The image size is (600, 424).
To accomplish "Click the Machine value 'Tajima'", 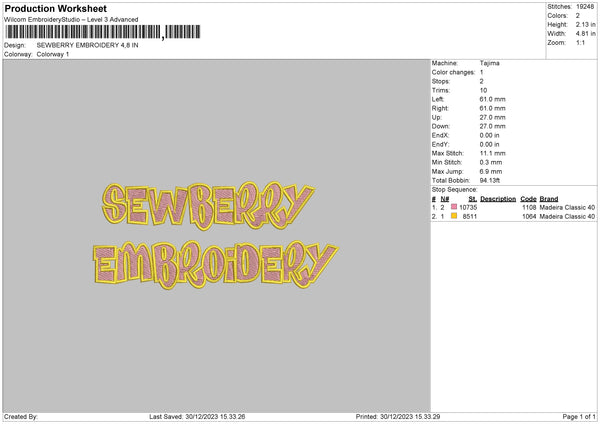I will point(489,63).
